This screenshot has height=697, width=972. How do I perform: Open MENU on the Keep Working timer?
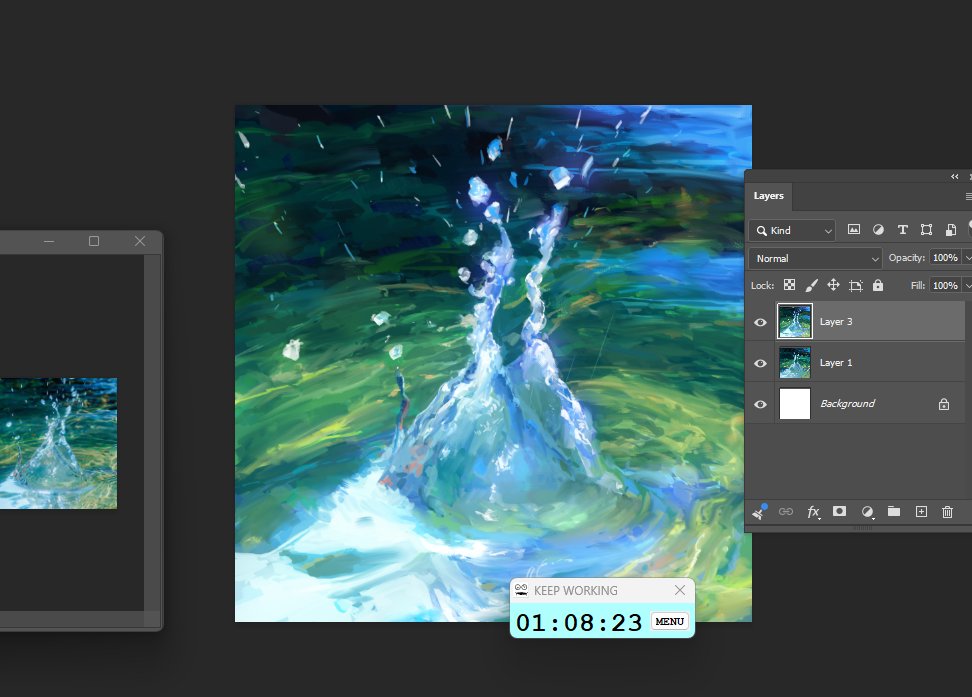pyautogui.click(x=669, y=621)
